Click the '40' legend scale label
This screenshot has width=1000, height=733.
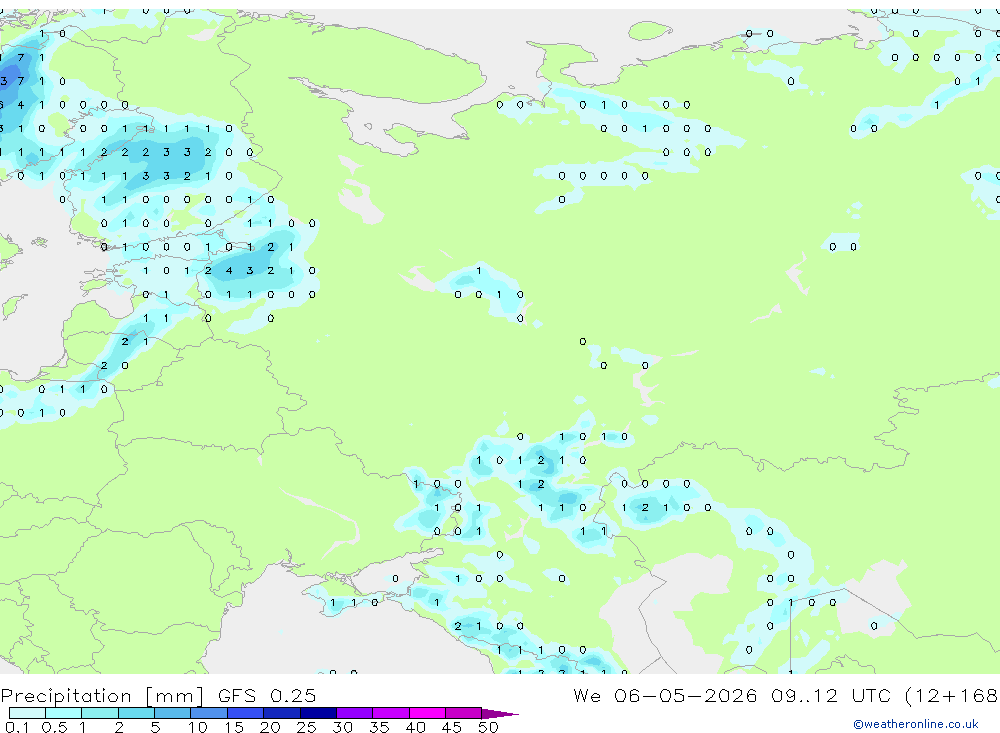pyautogui.click(x=416, y=727)
